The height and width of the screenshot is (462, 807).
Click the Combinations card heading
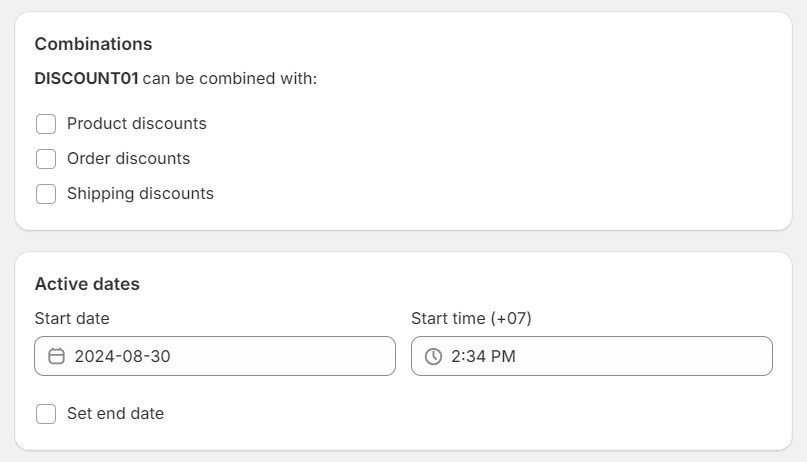point(93,44)
